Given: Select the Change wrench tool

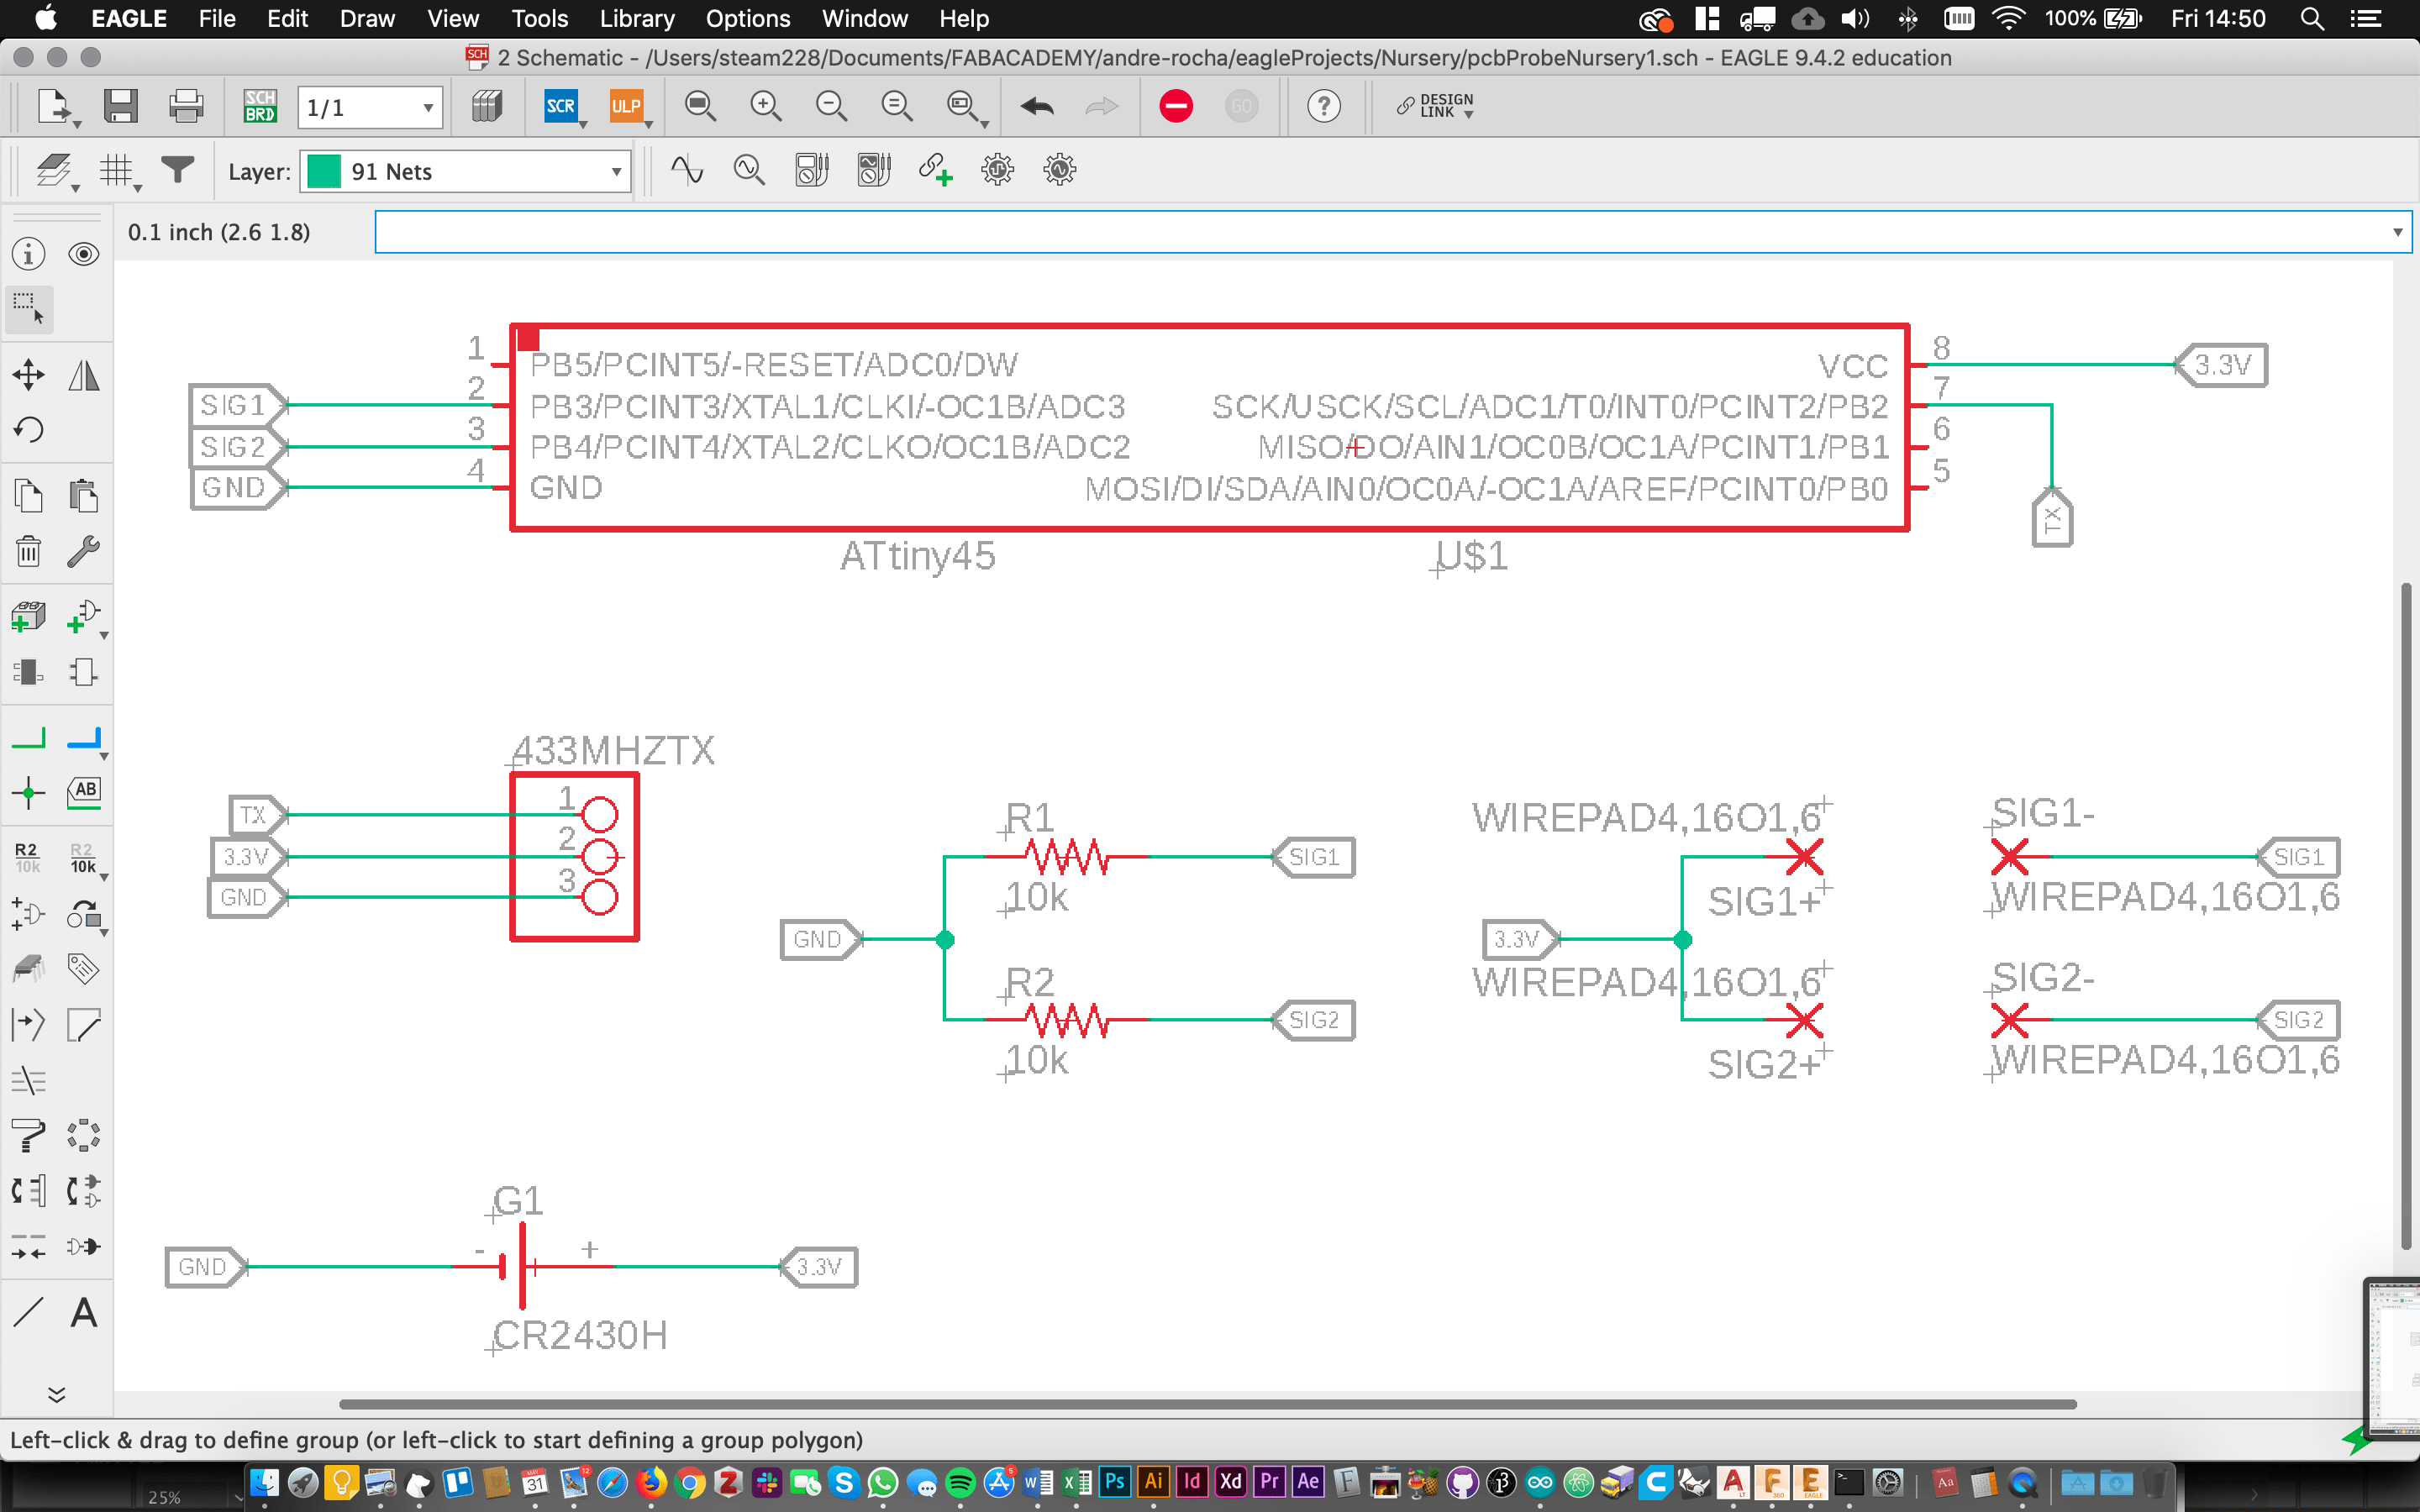Looking at the screenshot, I should click(84, 551).
